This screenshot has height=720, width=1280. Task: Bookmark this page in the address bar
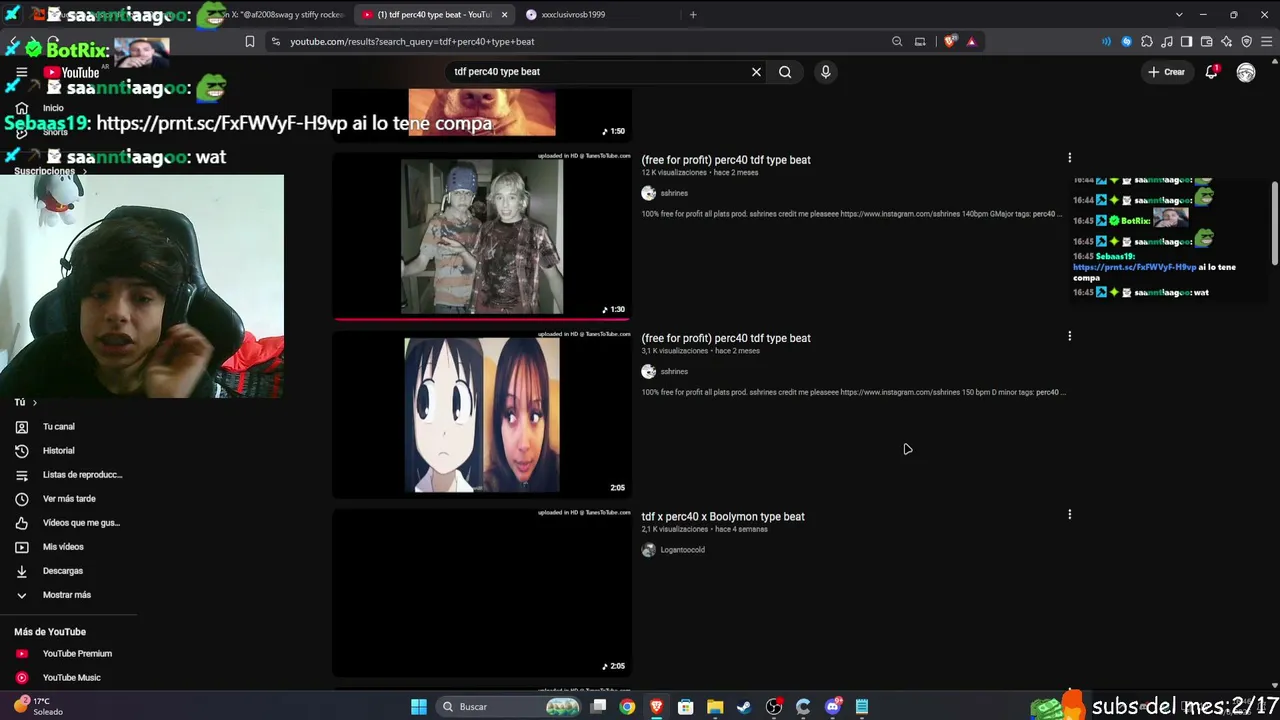[250, 42]
